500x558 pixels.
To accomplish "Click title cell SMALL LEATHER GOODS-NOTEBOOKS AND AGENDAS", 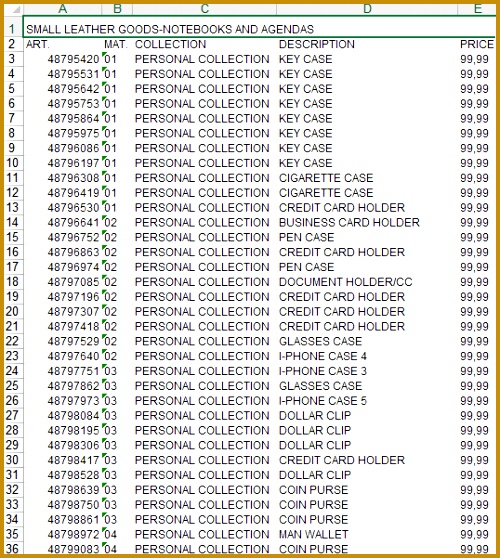I will tap(170, 29).
